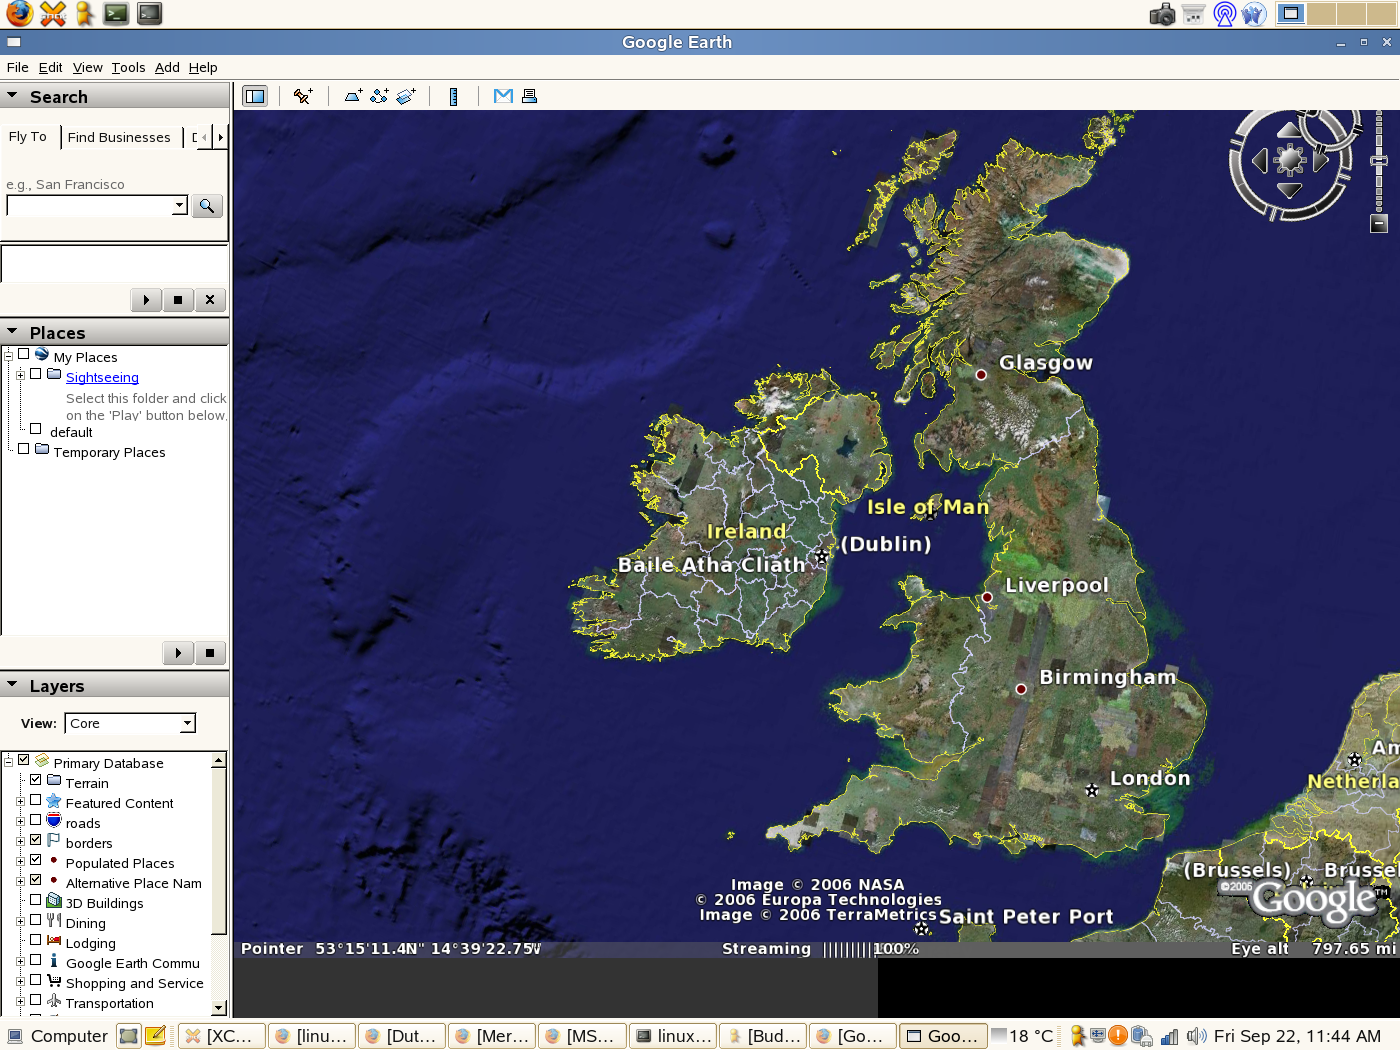Enable the roads layer checkbox
The width and height of the screenshot is (1400, 1050).
click(x=36, y=820)
